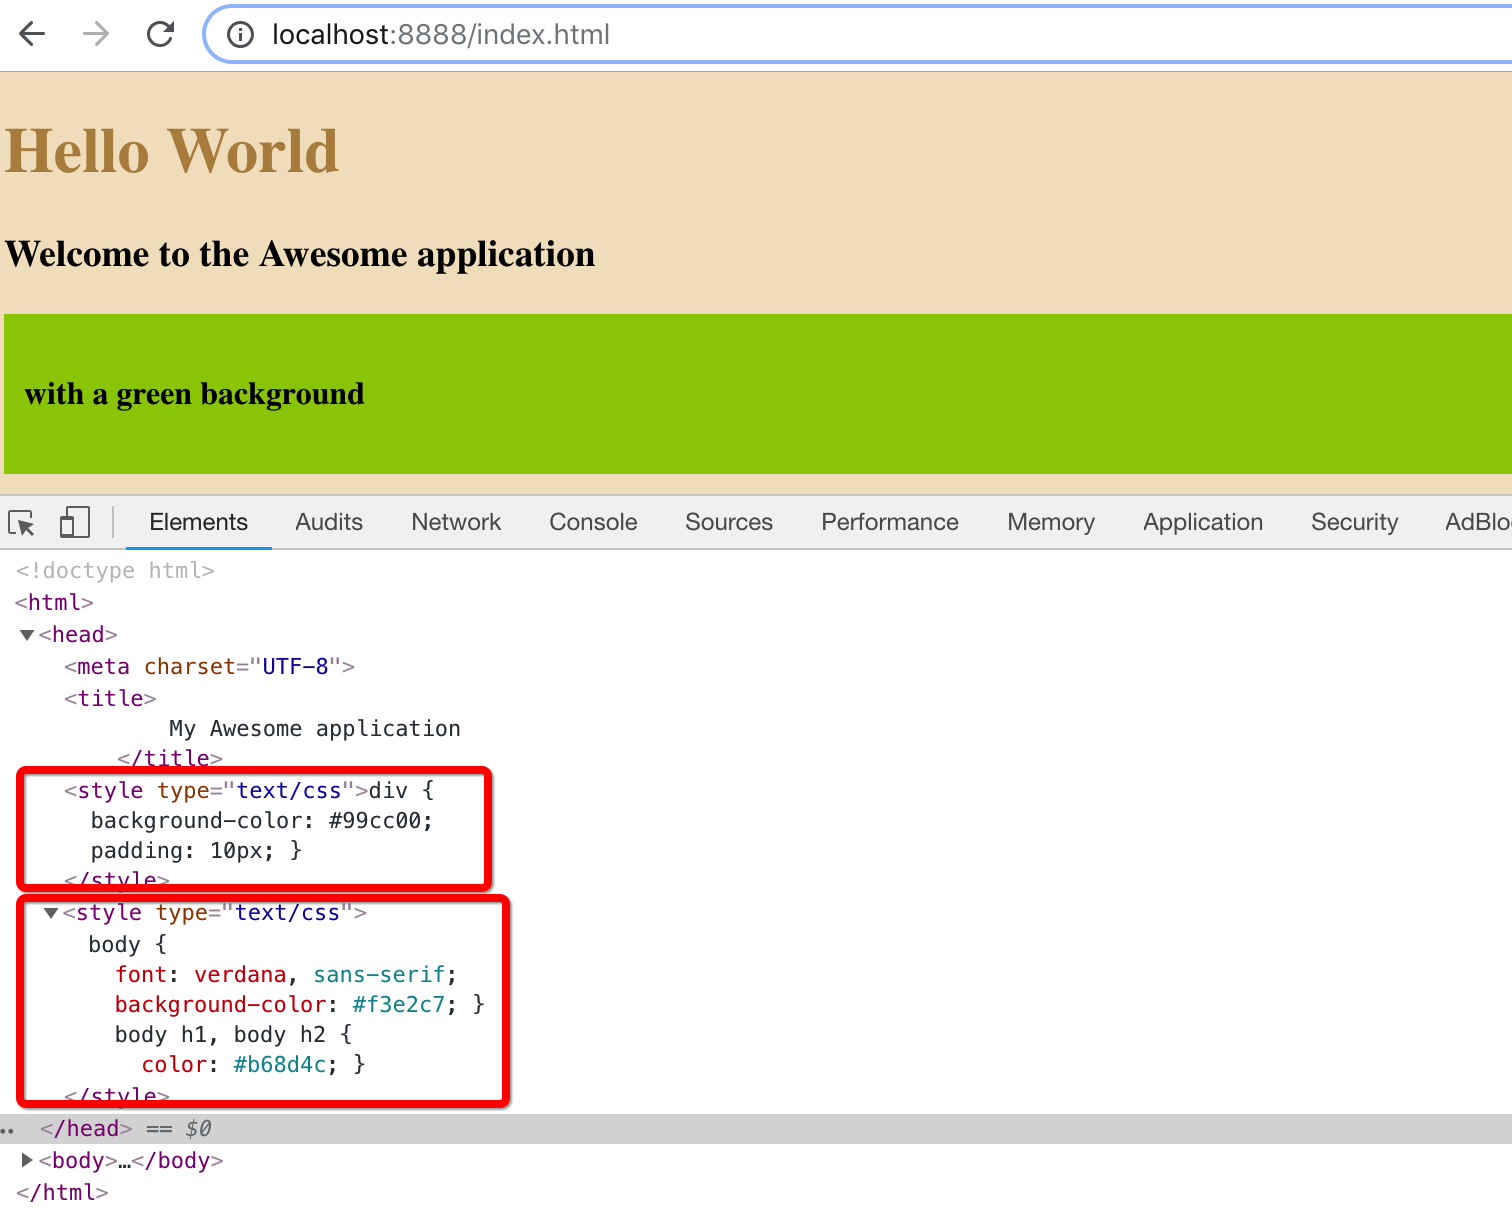Click the Hello World heading on the page
Image resolution: width=1512 pixels, height=1230 pixels.
(x=172, y=151)
